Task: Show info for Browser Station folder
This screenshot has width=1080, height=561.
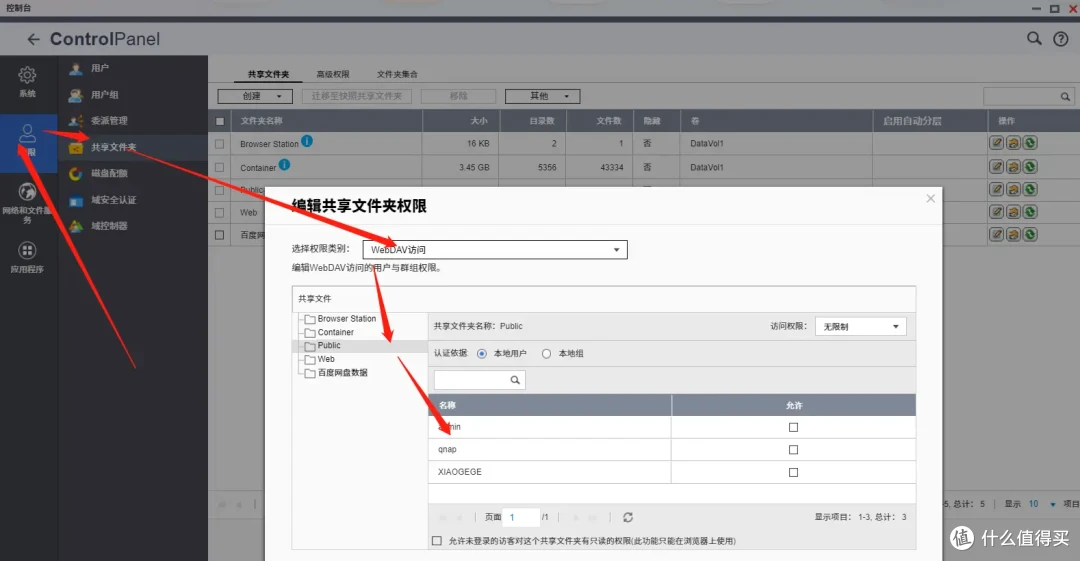Action: pyautogui.click(x=307, y=141)
